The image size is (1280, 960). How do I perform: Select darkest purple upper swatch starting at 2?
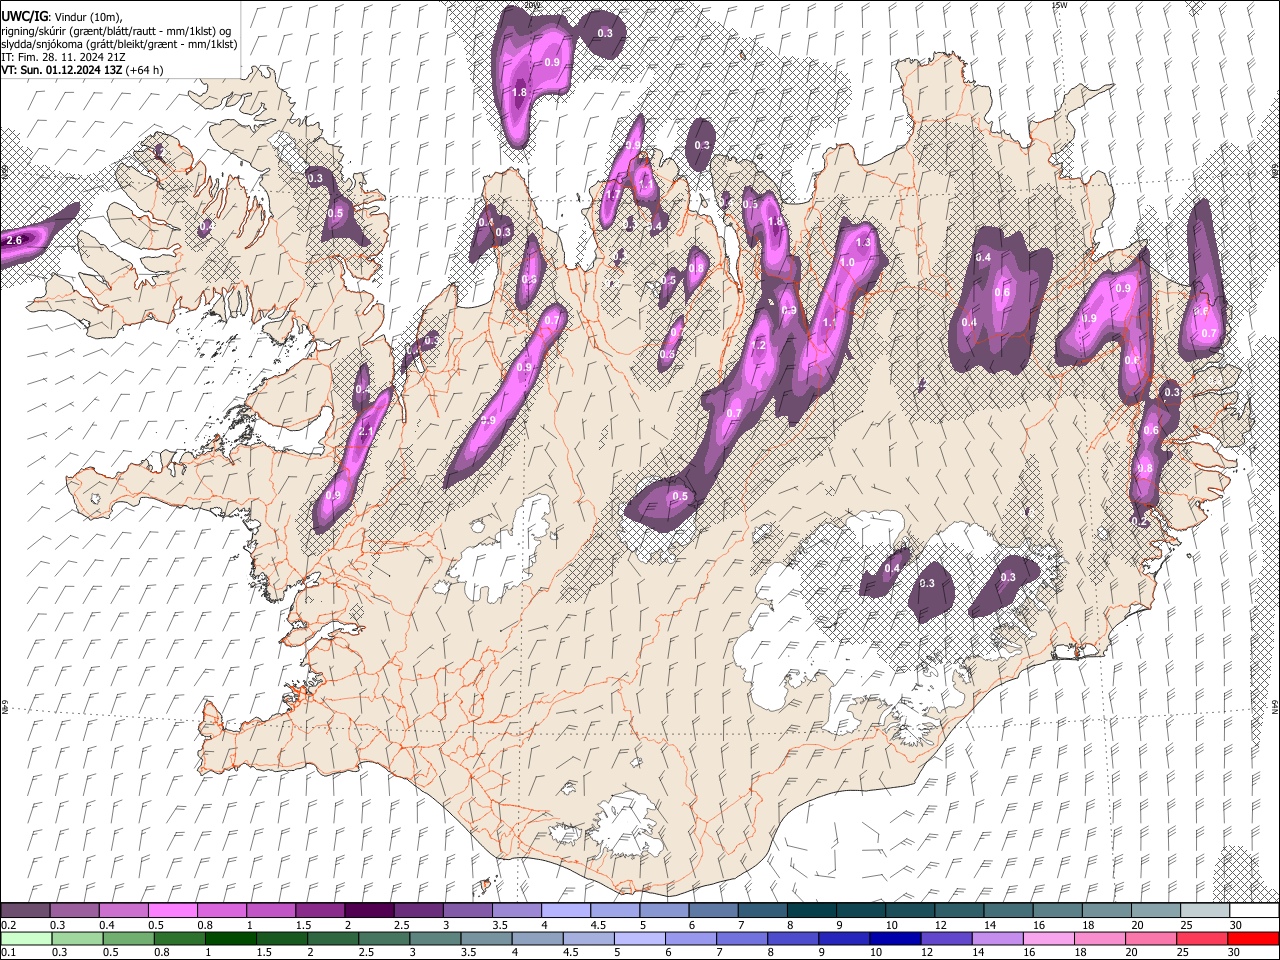(369, 911)
